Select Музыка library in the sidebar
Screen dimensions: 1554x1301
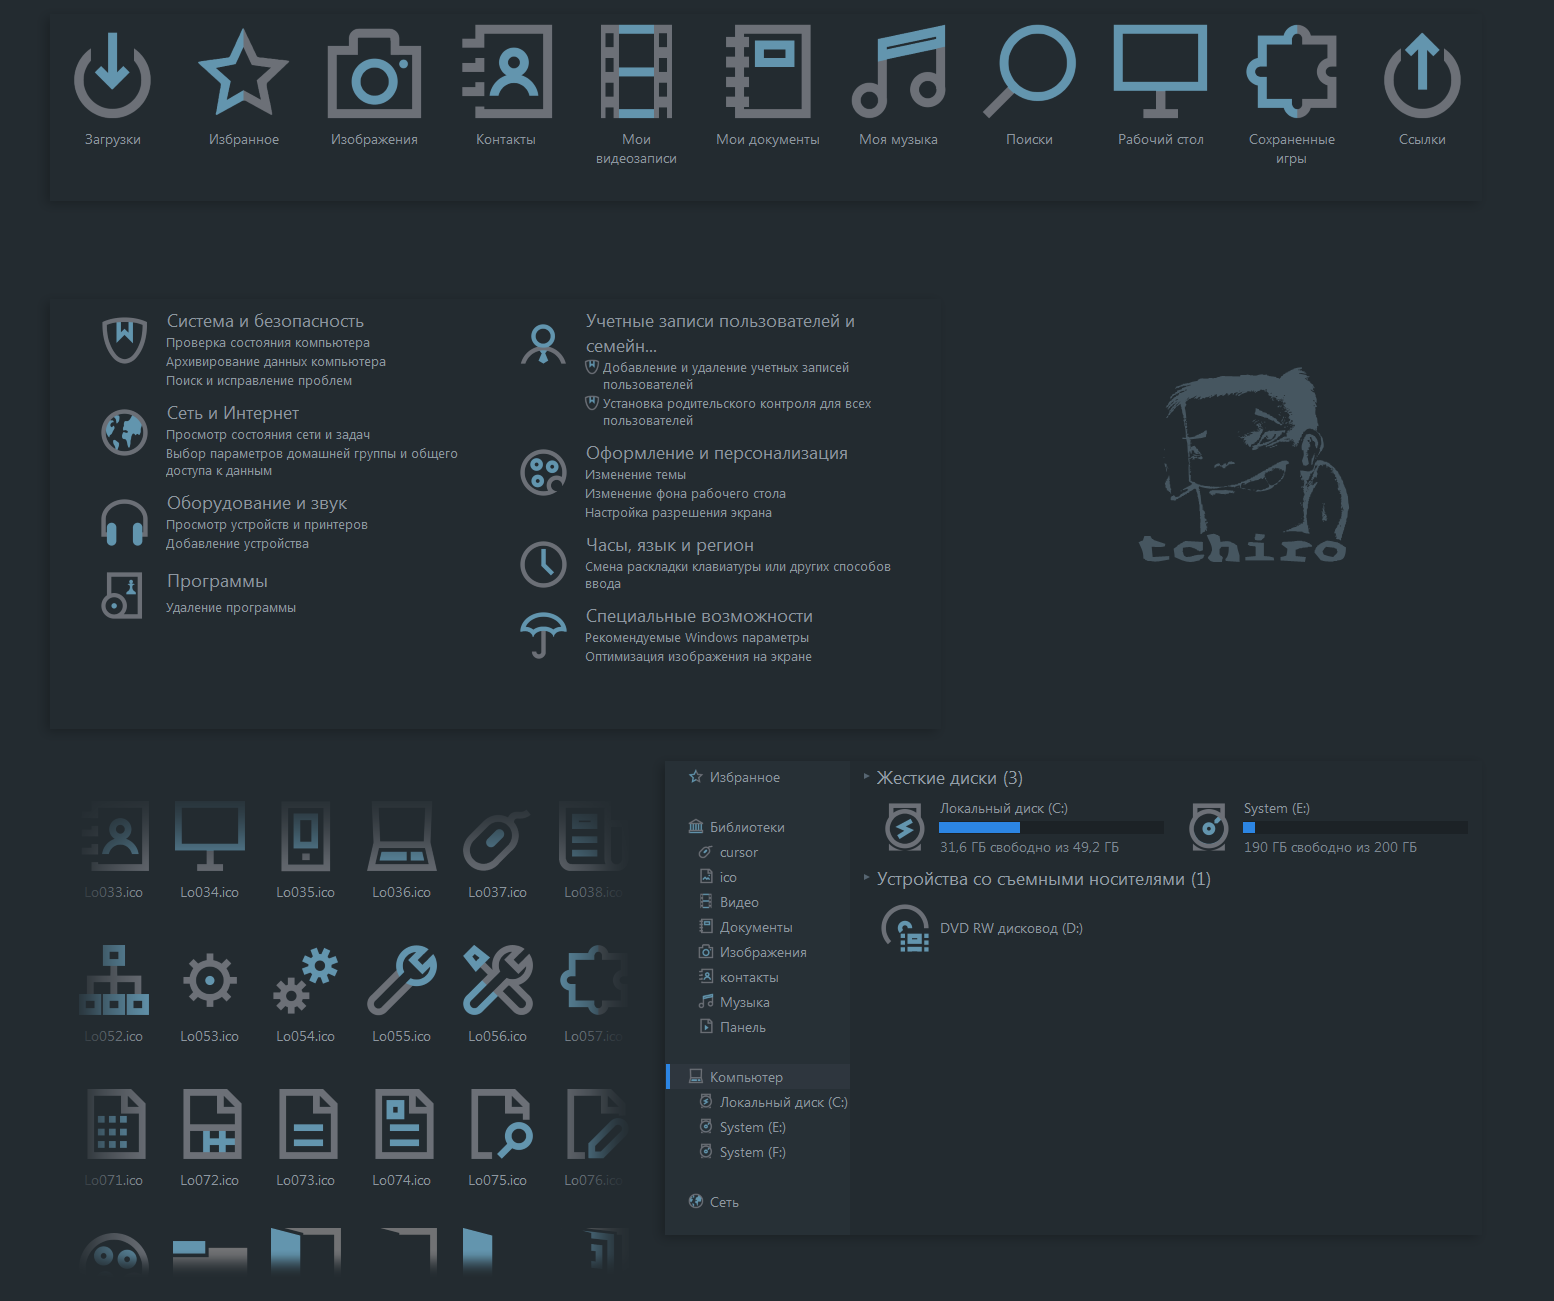[745, 1002]
